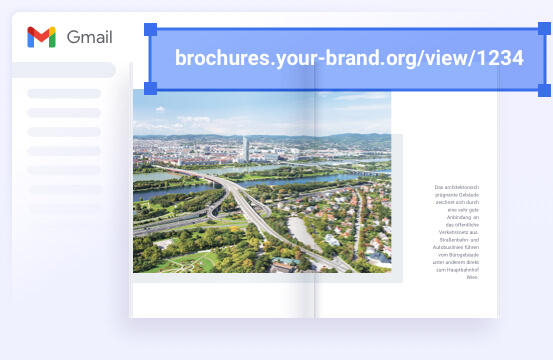Select the brochures.your-brand.org/view/1234 URL text
Screen dimensions: 553x360
pos(349,58)
